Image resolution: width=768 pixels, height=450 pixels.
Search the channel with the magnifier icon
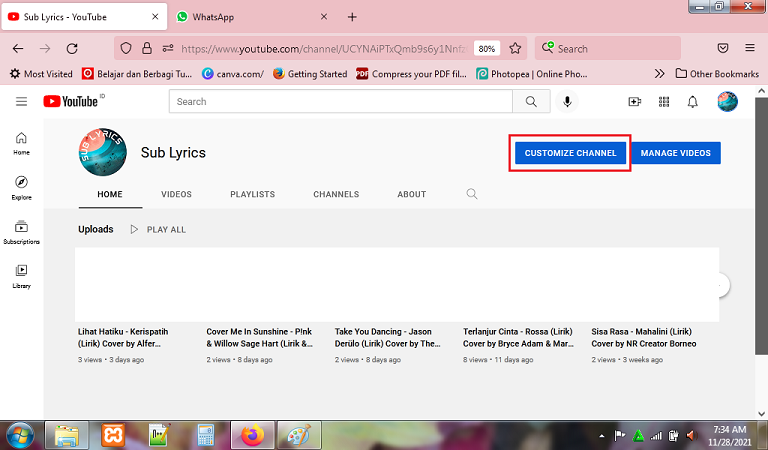472,194
